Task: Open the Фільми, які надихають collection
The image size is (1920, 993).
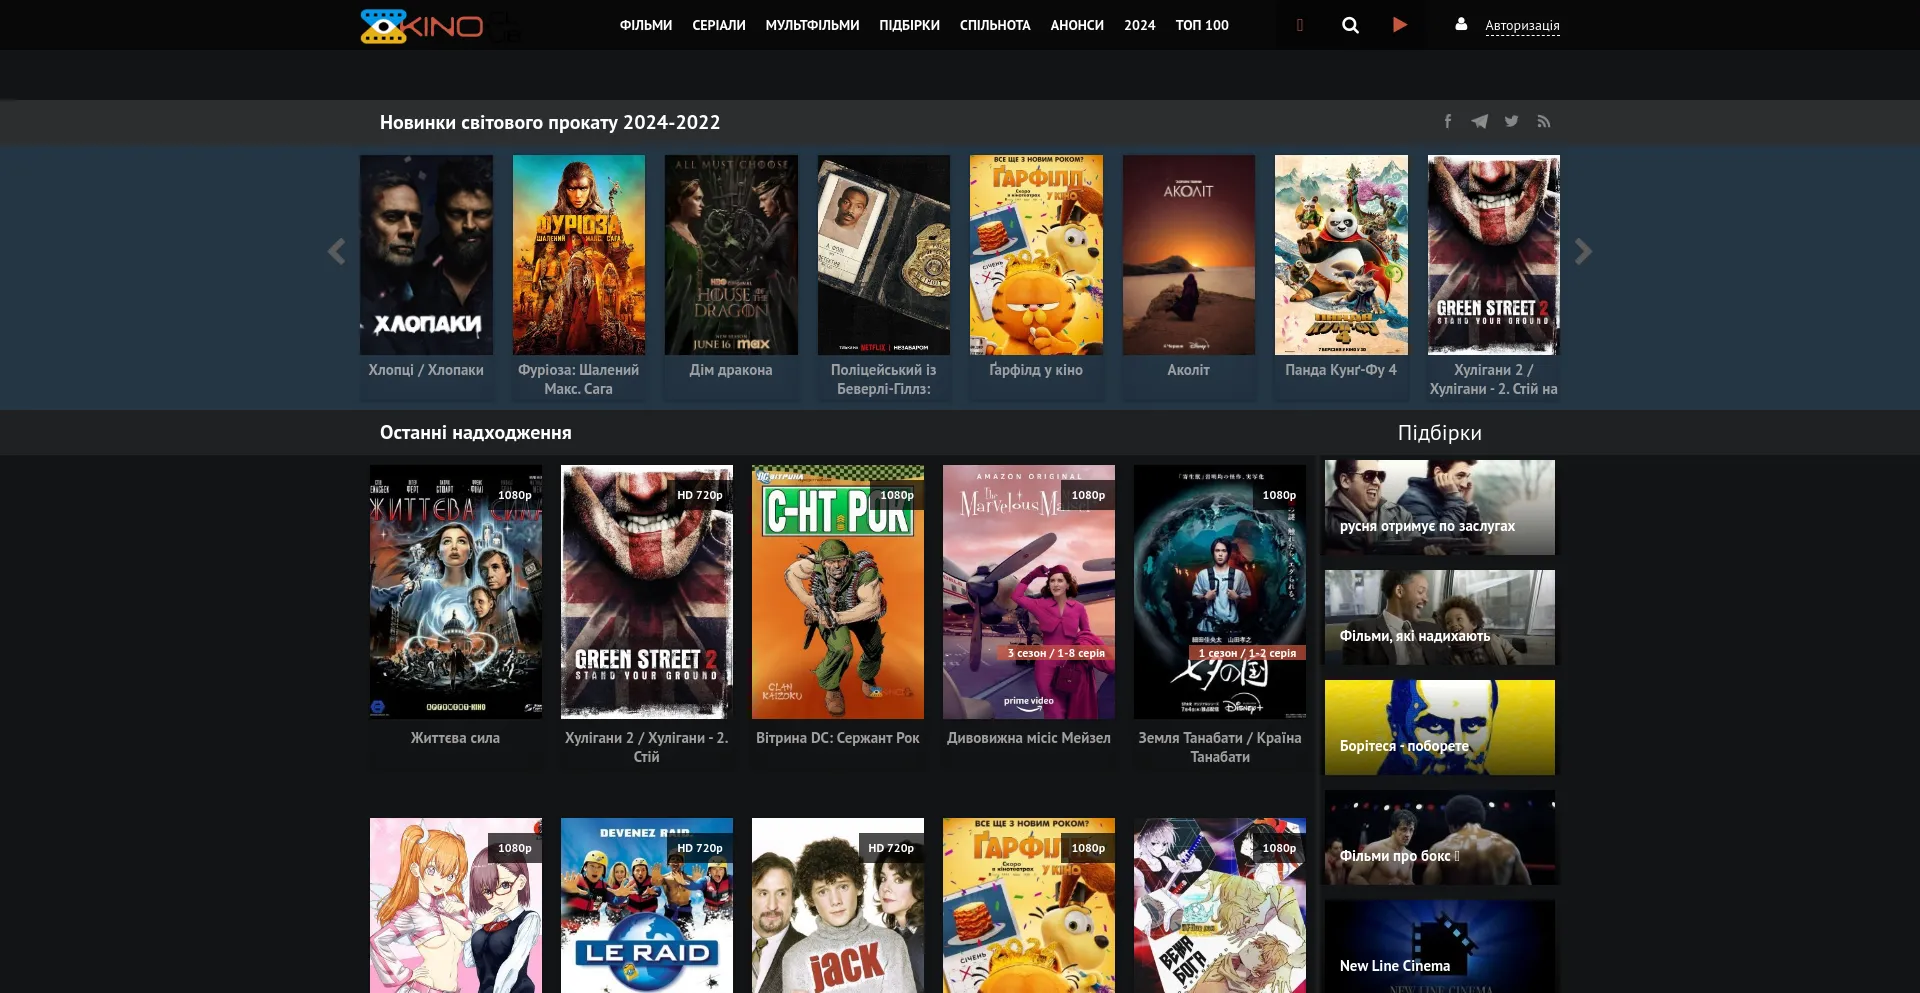Action: (x=1440, y=617)
